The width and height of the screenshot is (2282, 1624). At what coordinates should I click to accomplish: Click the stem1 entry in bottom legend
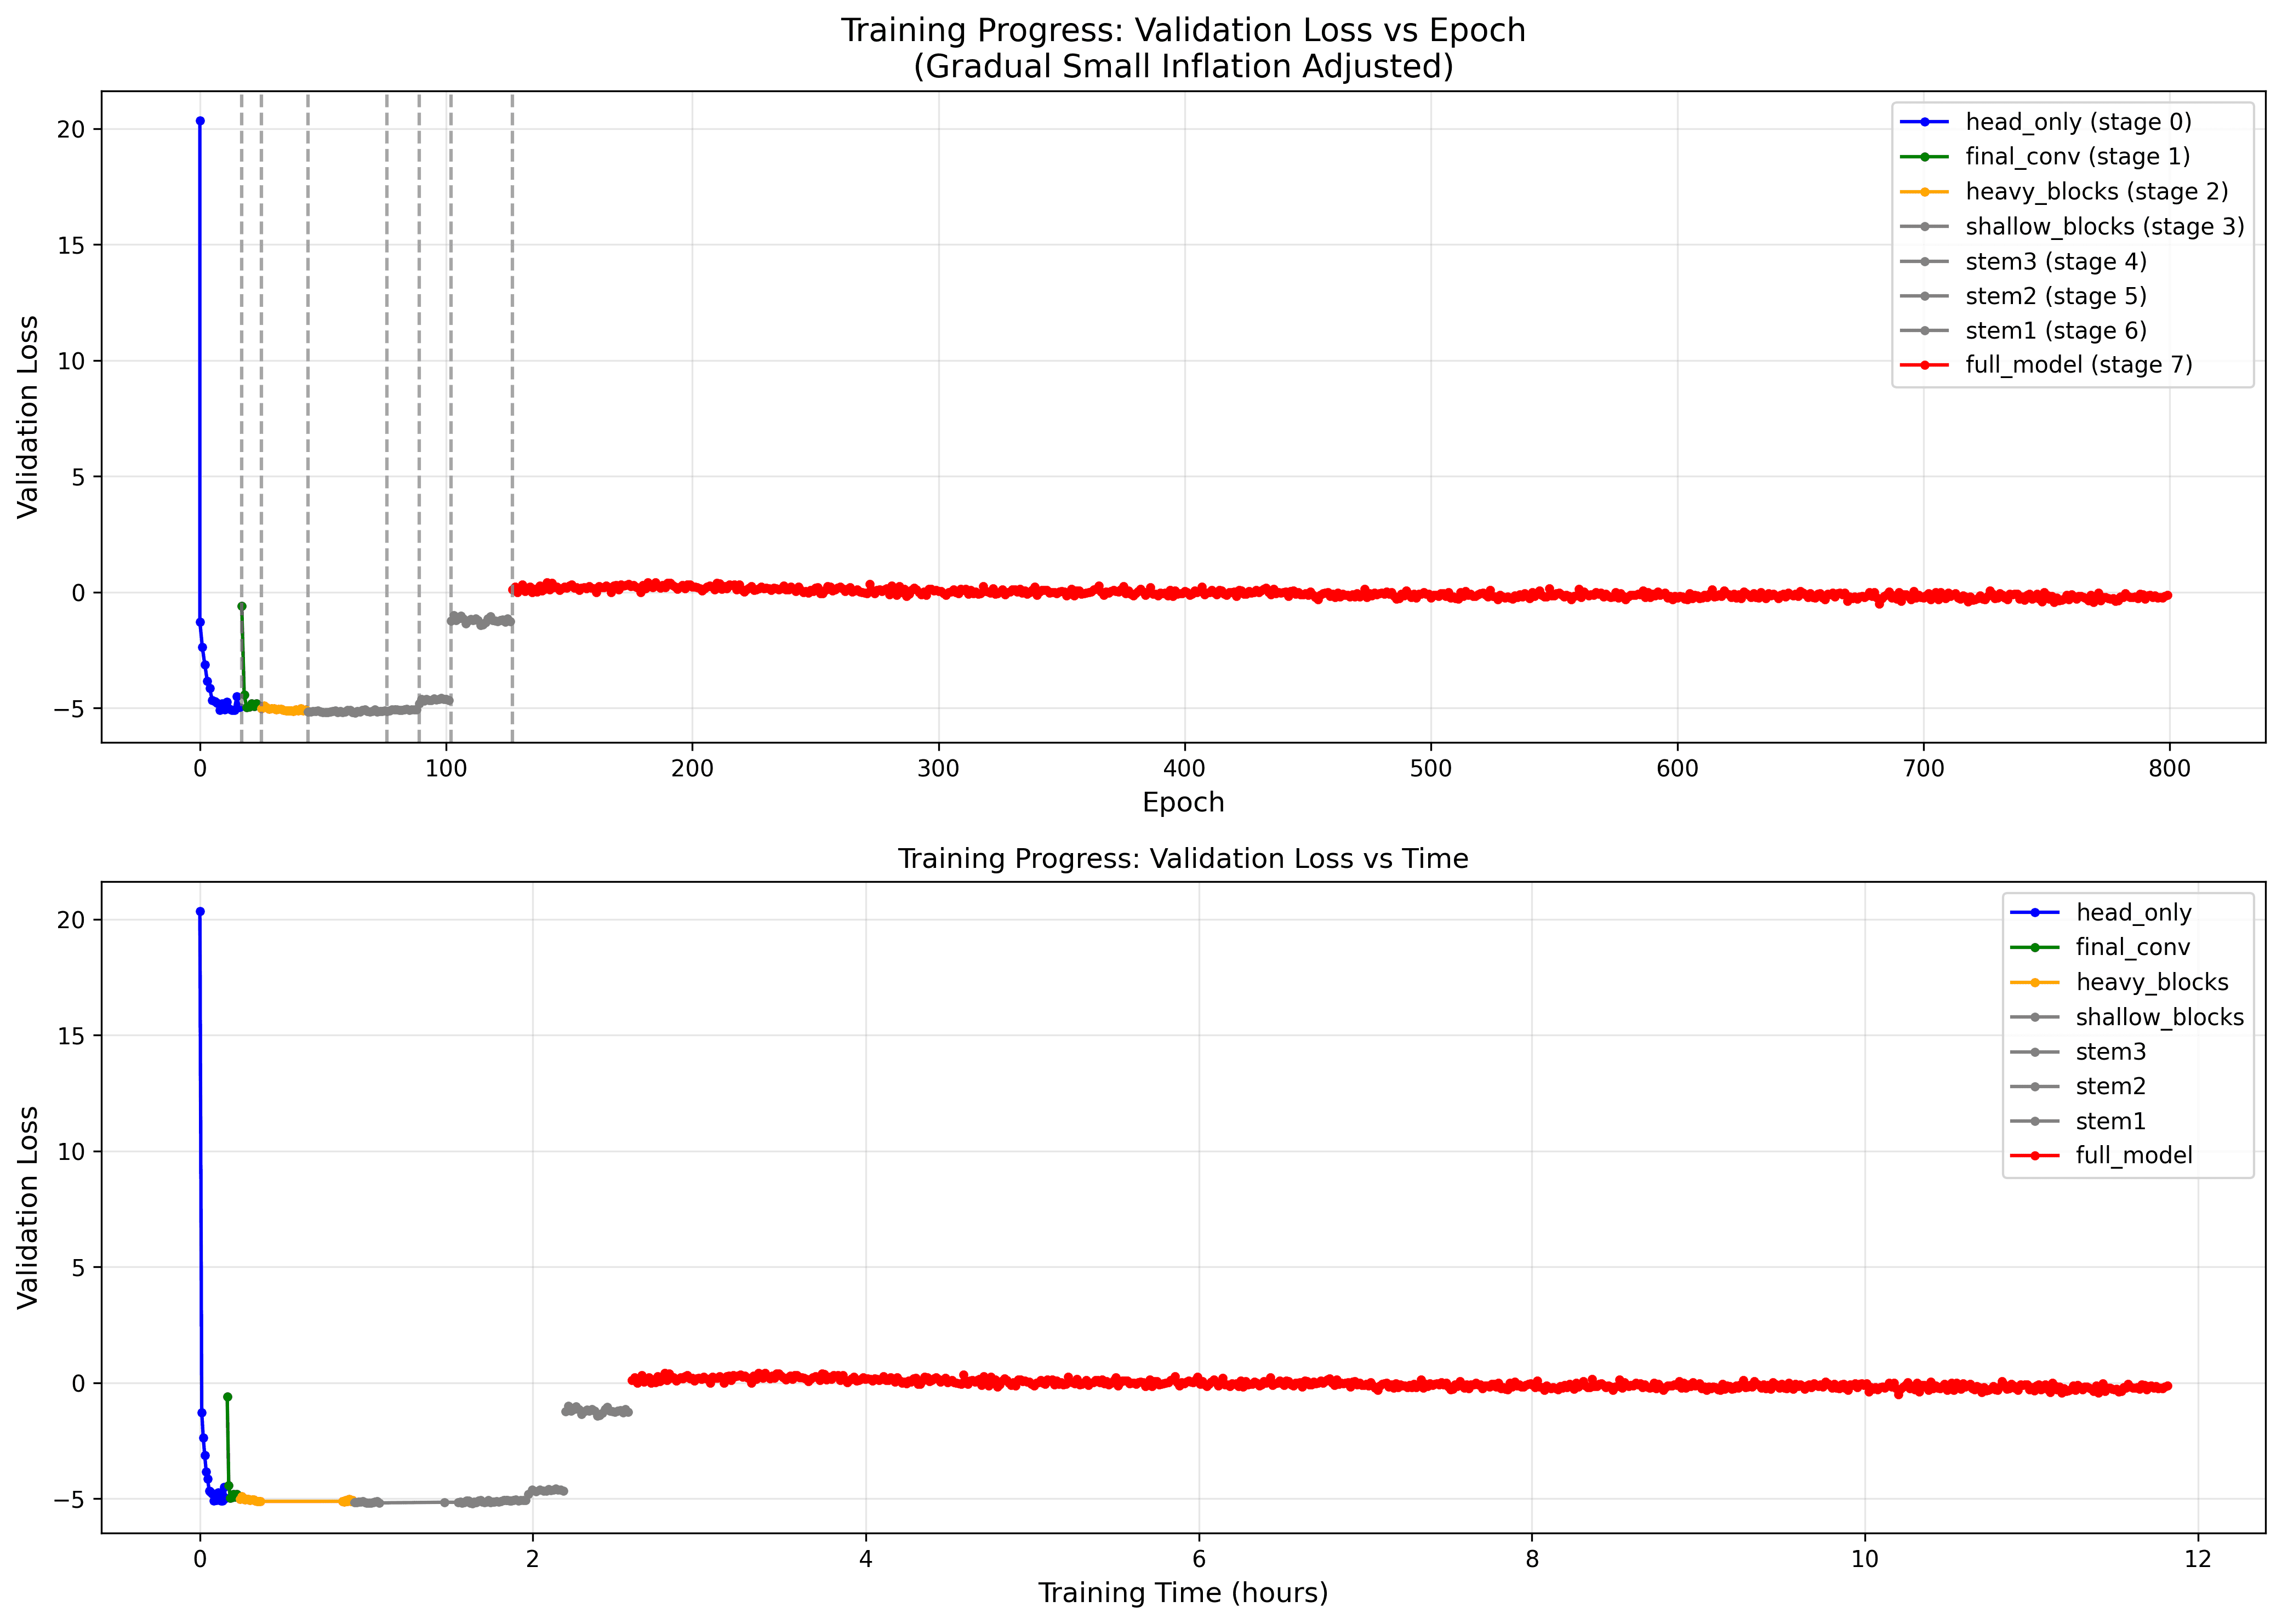pyautogui.click(x=2110, y=1121)
